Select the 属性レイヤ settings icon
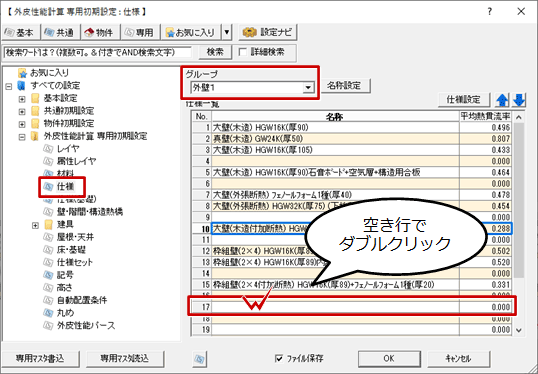Screen dimensions: 538x374 click(48, 161)
